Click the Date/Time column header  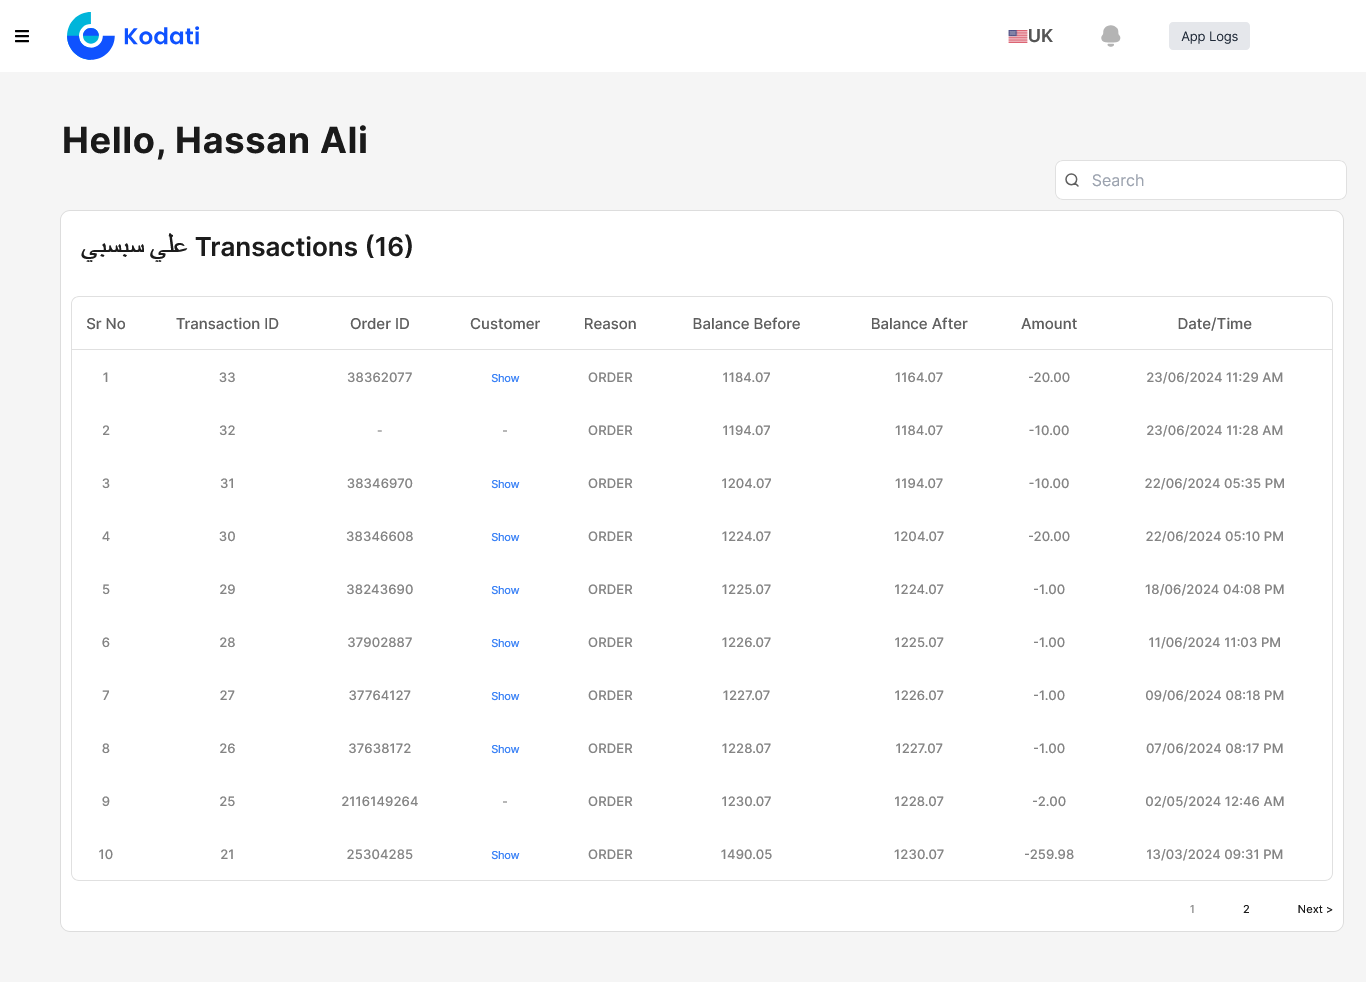point(1214,324)
